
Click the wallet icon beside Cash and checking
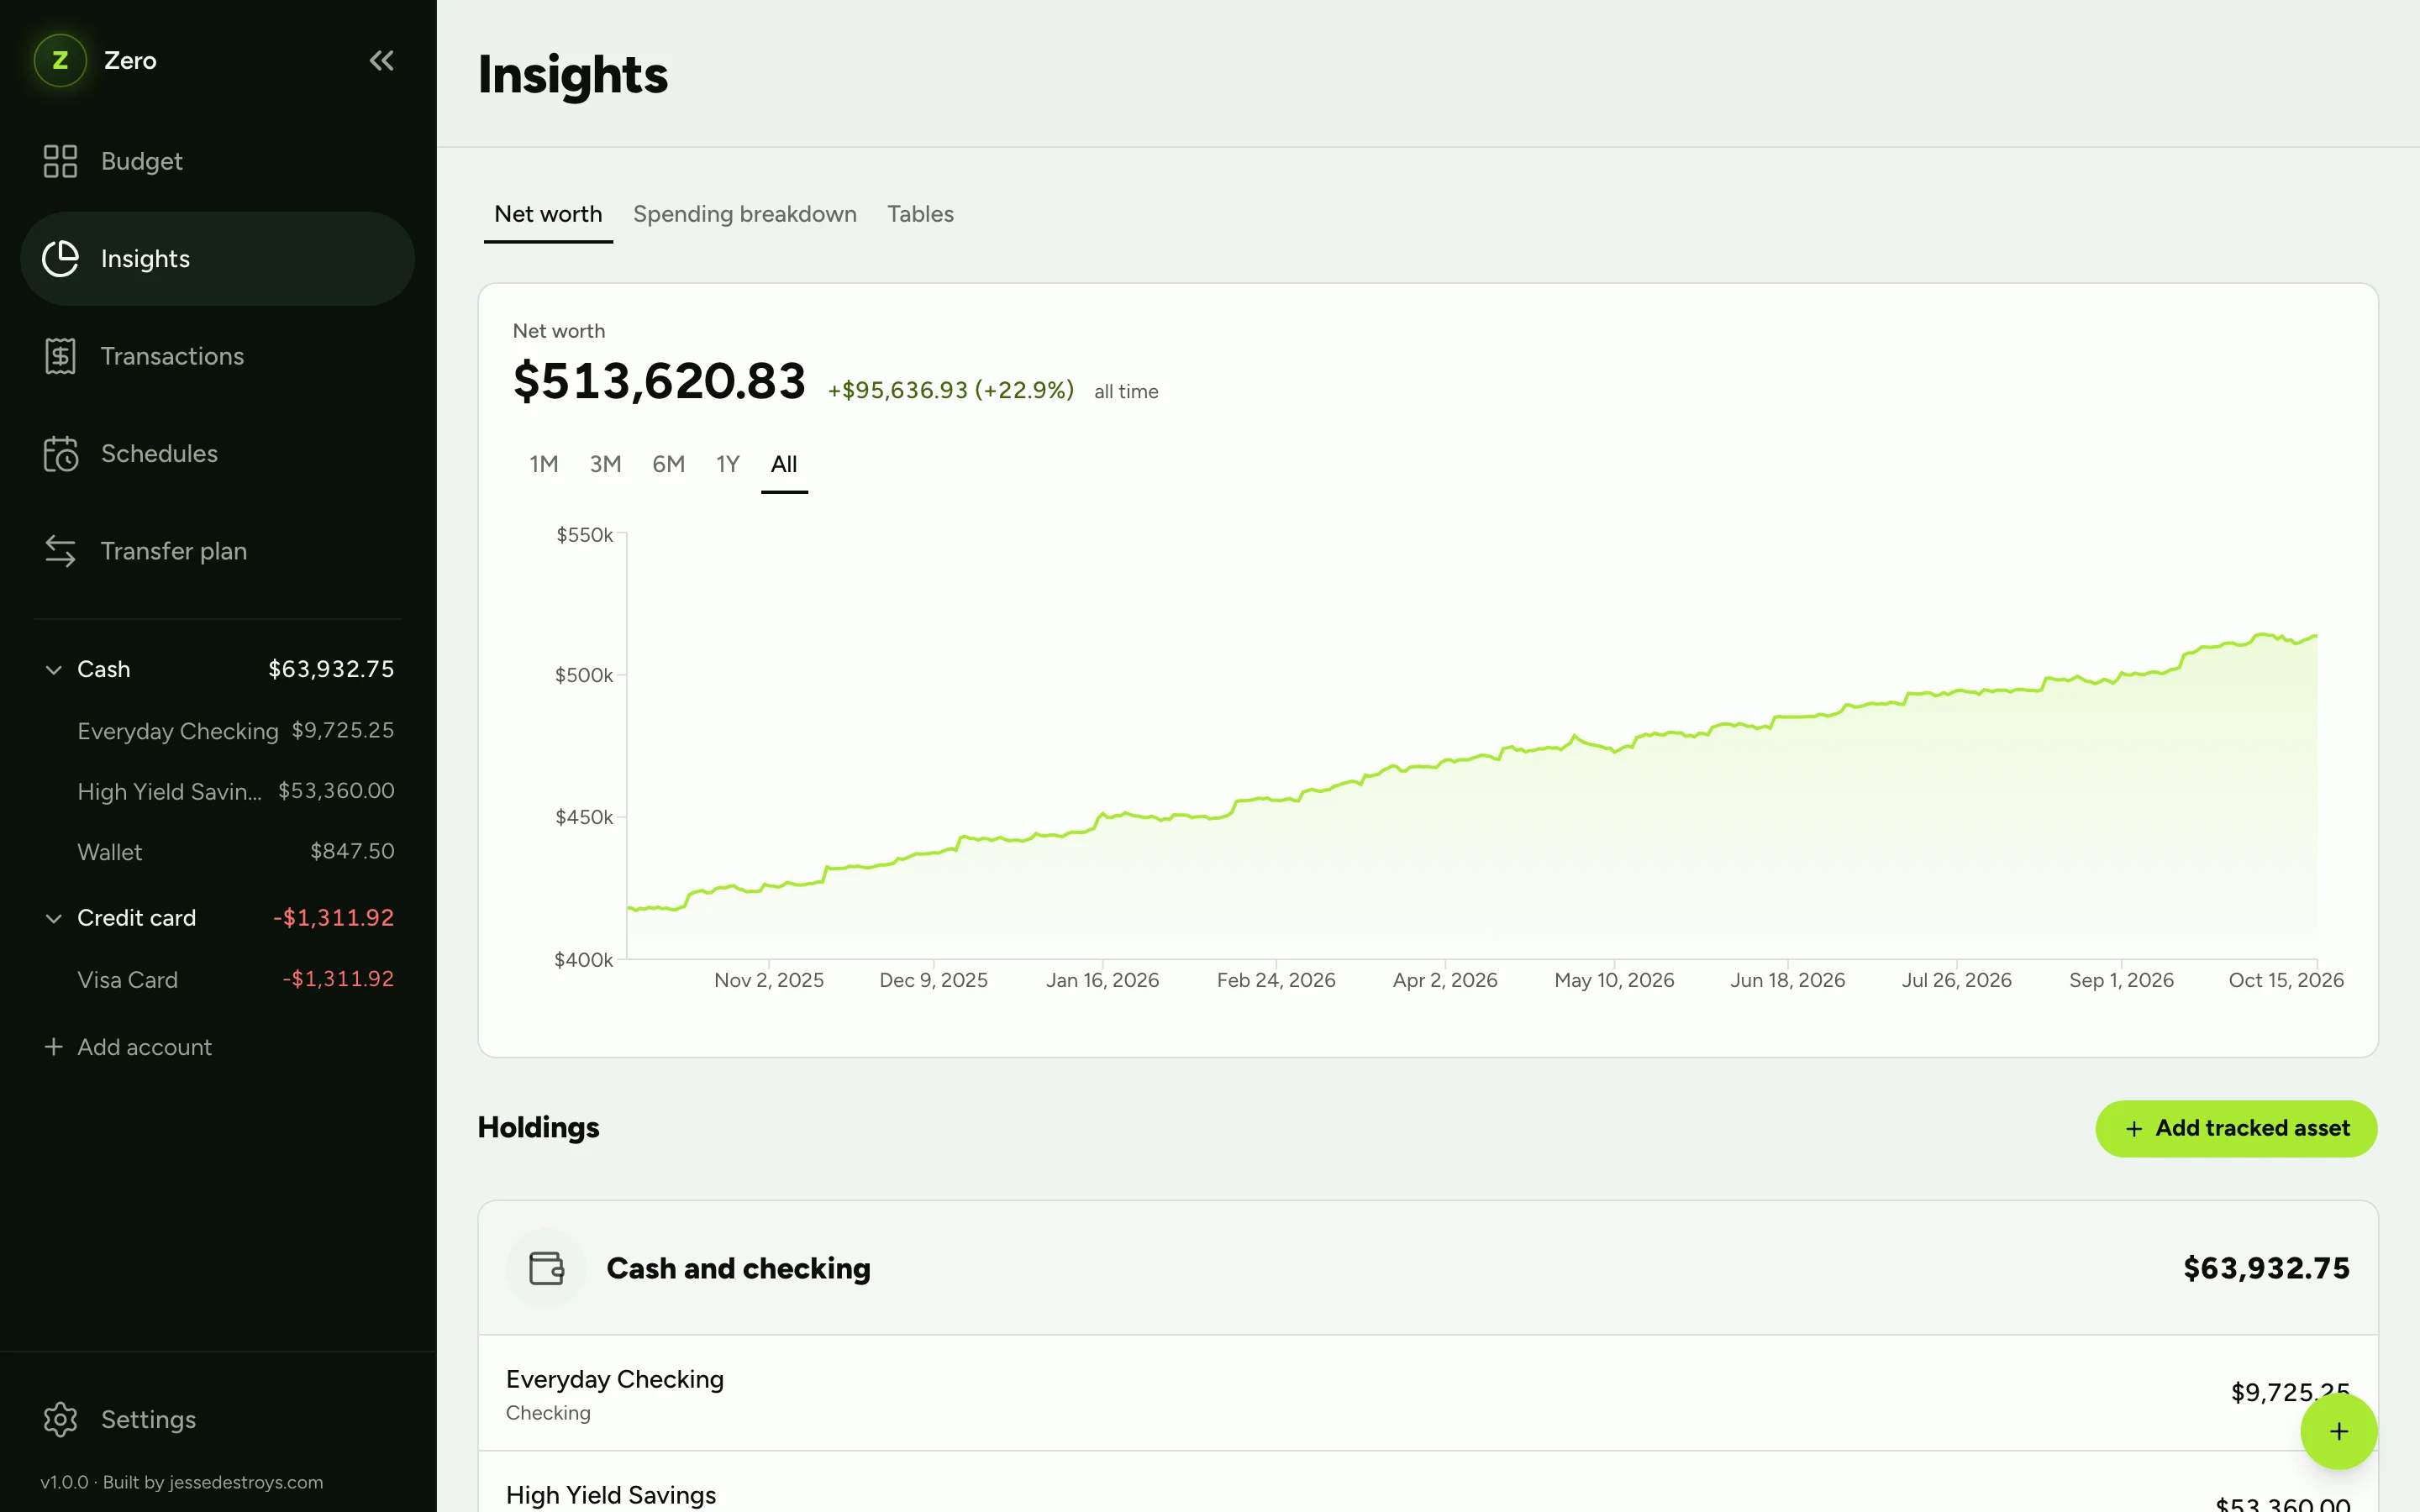point(546,1268)
